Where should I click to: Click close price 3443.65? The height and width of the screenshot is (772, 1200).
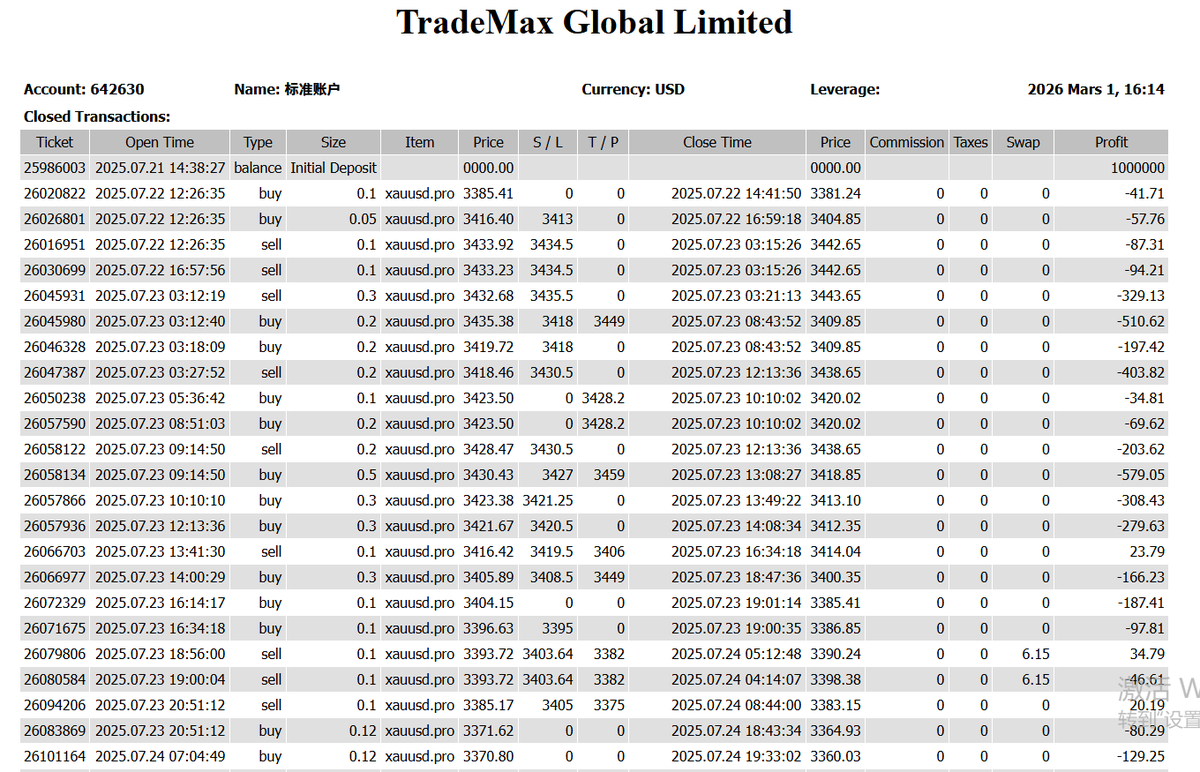[x=835, y=296]
